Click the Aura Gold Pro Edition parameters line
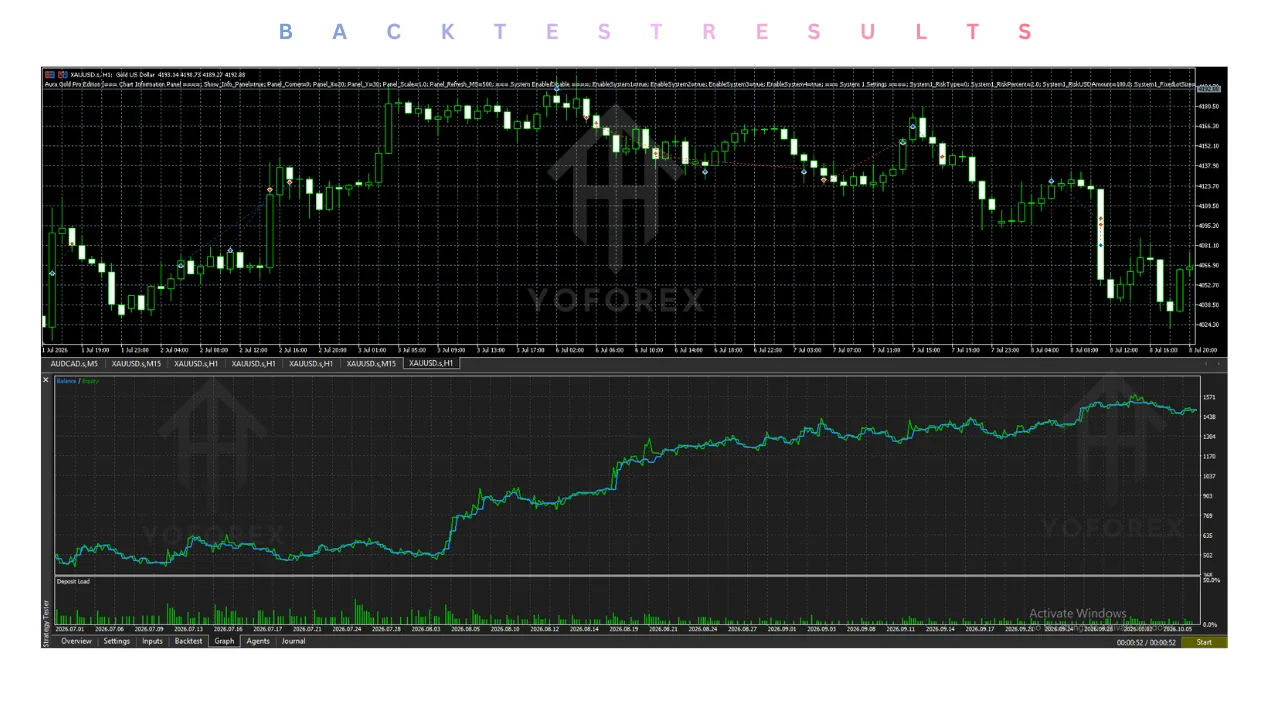Screen dimensions: 1280x720 pos(618,85)
